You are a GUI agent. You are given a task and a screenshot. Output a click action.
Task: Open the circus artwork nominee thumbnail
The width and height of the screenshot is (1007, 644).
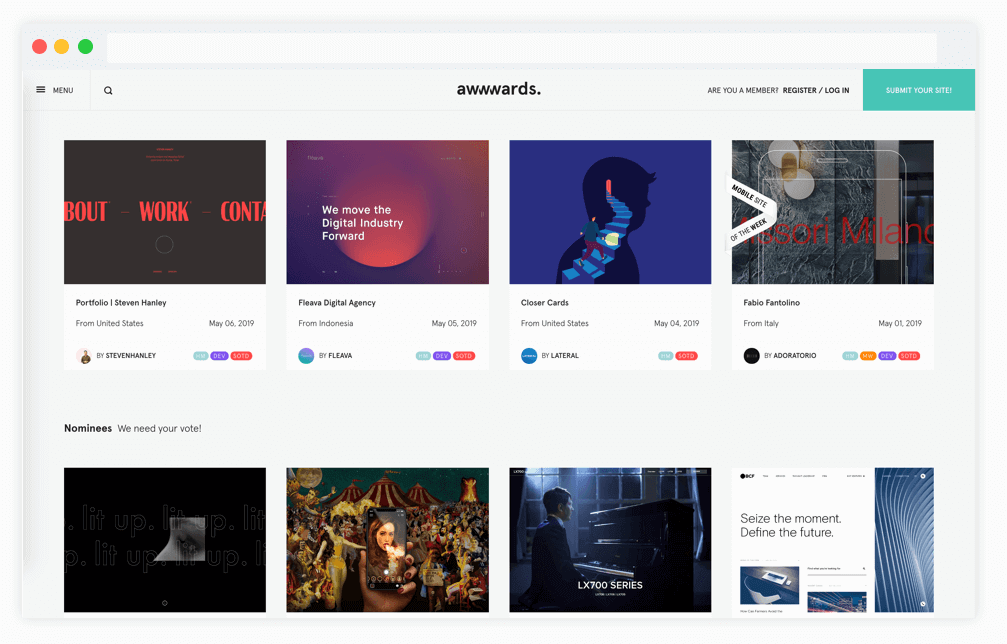click(387, 539)
